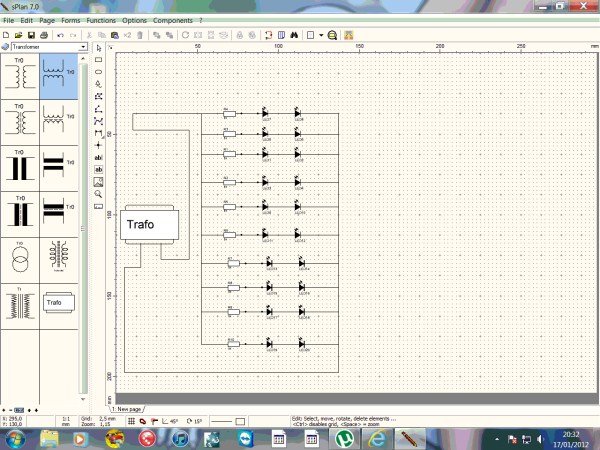Select the text label tool
600x450 pixels.
[98, 157]
